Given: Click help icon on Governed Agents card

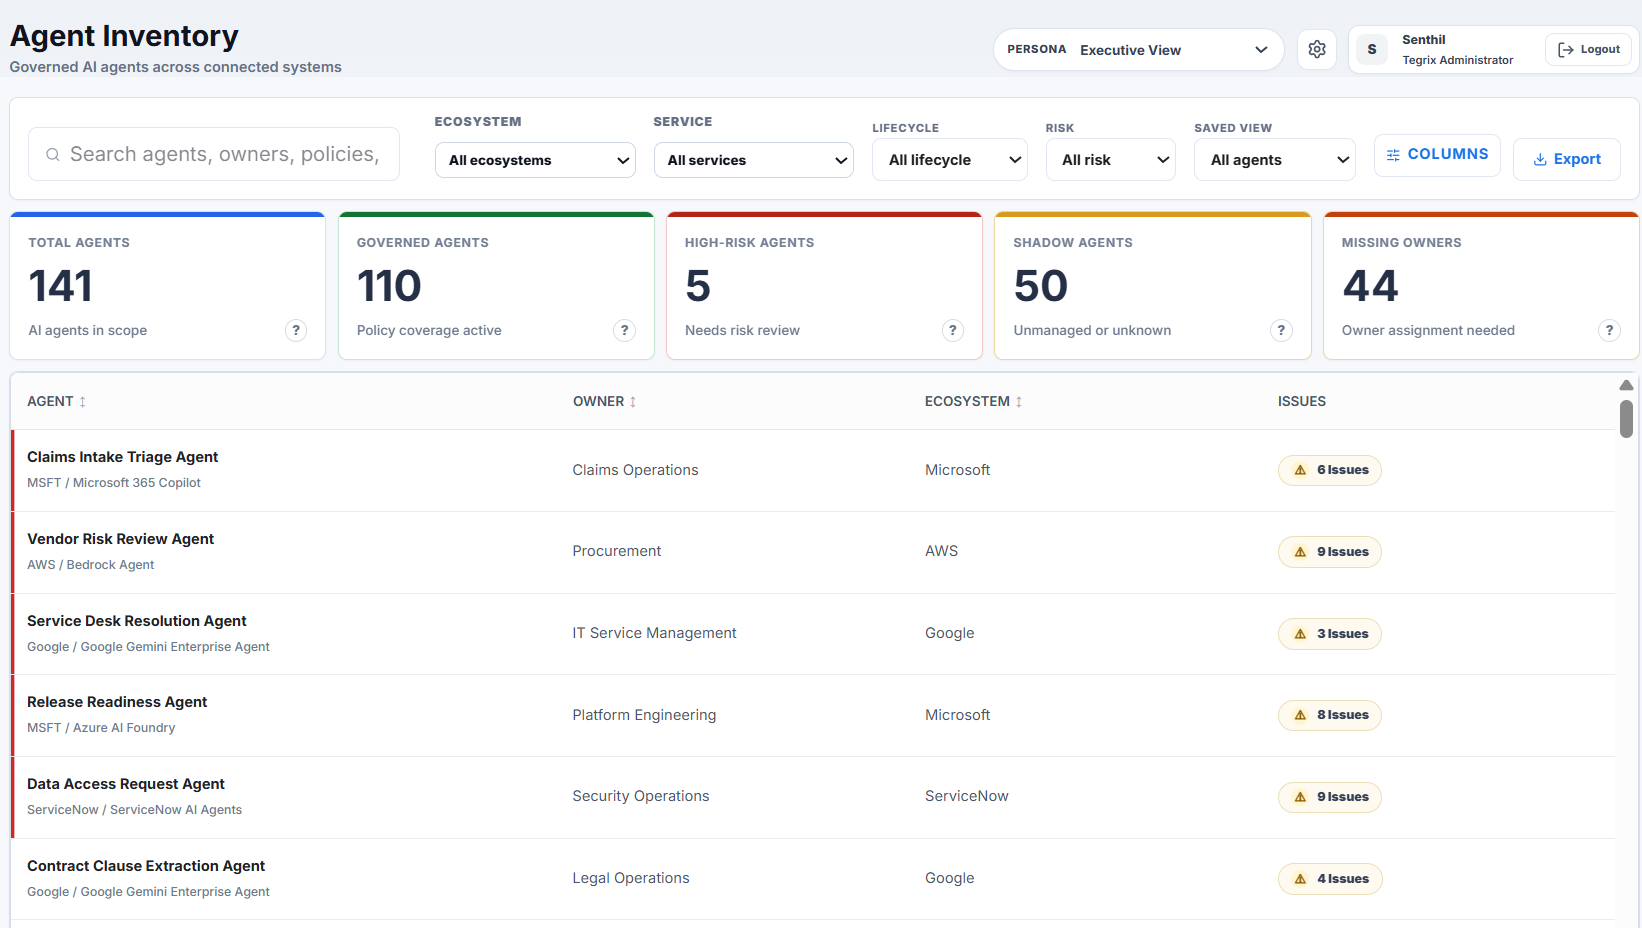Looking at the screenshot, I should [624, 330].
